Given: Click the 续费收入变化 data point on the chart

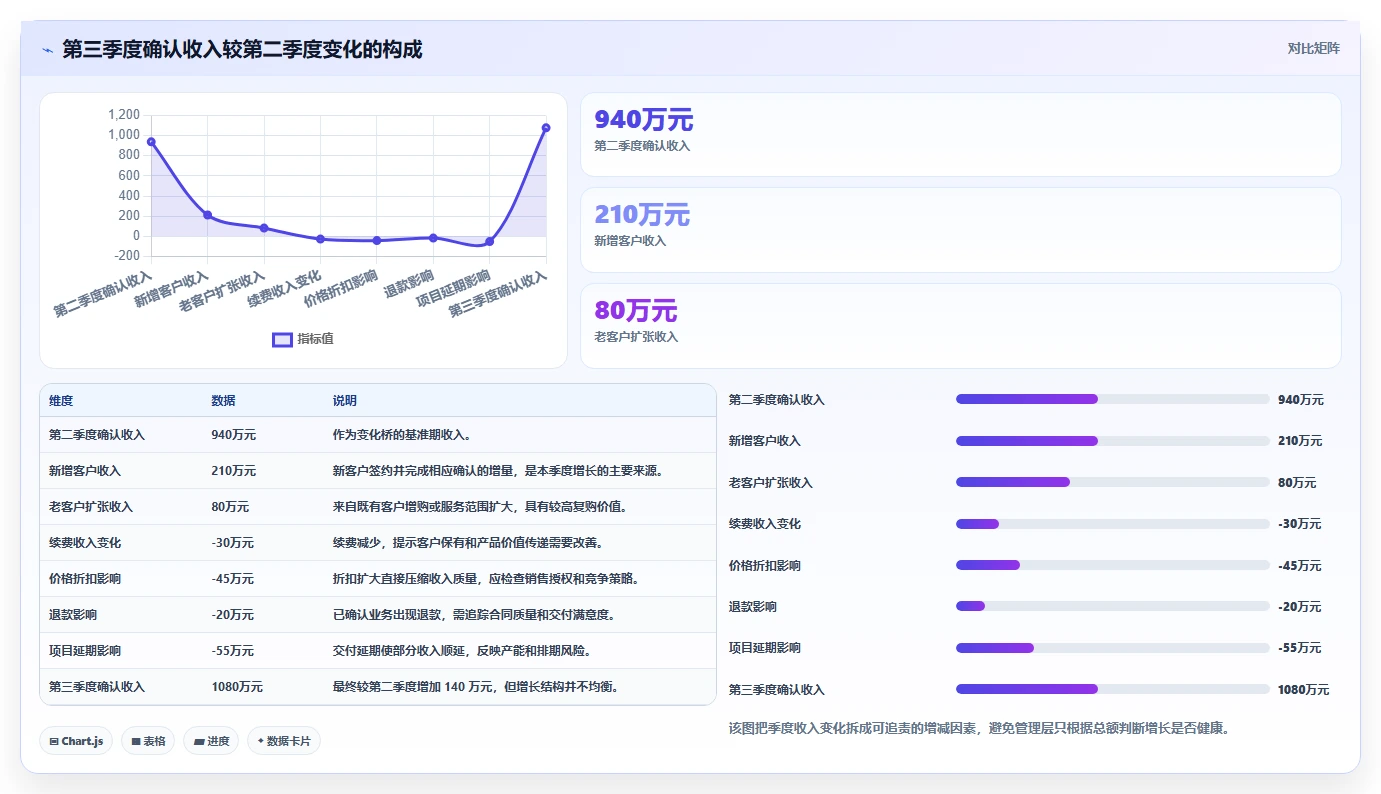Looking at the screenshot, I should [320, 239].
